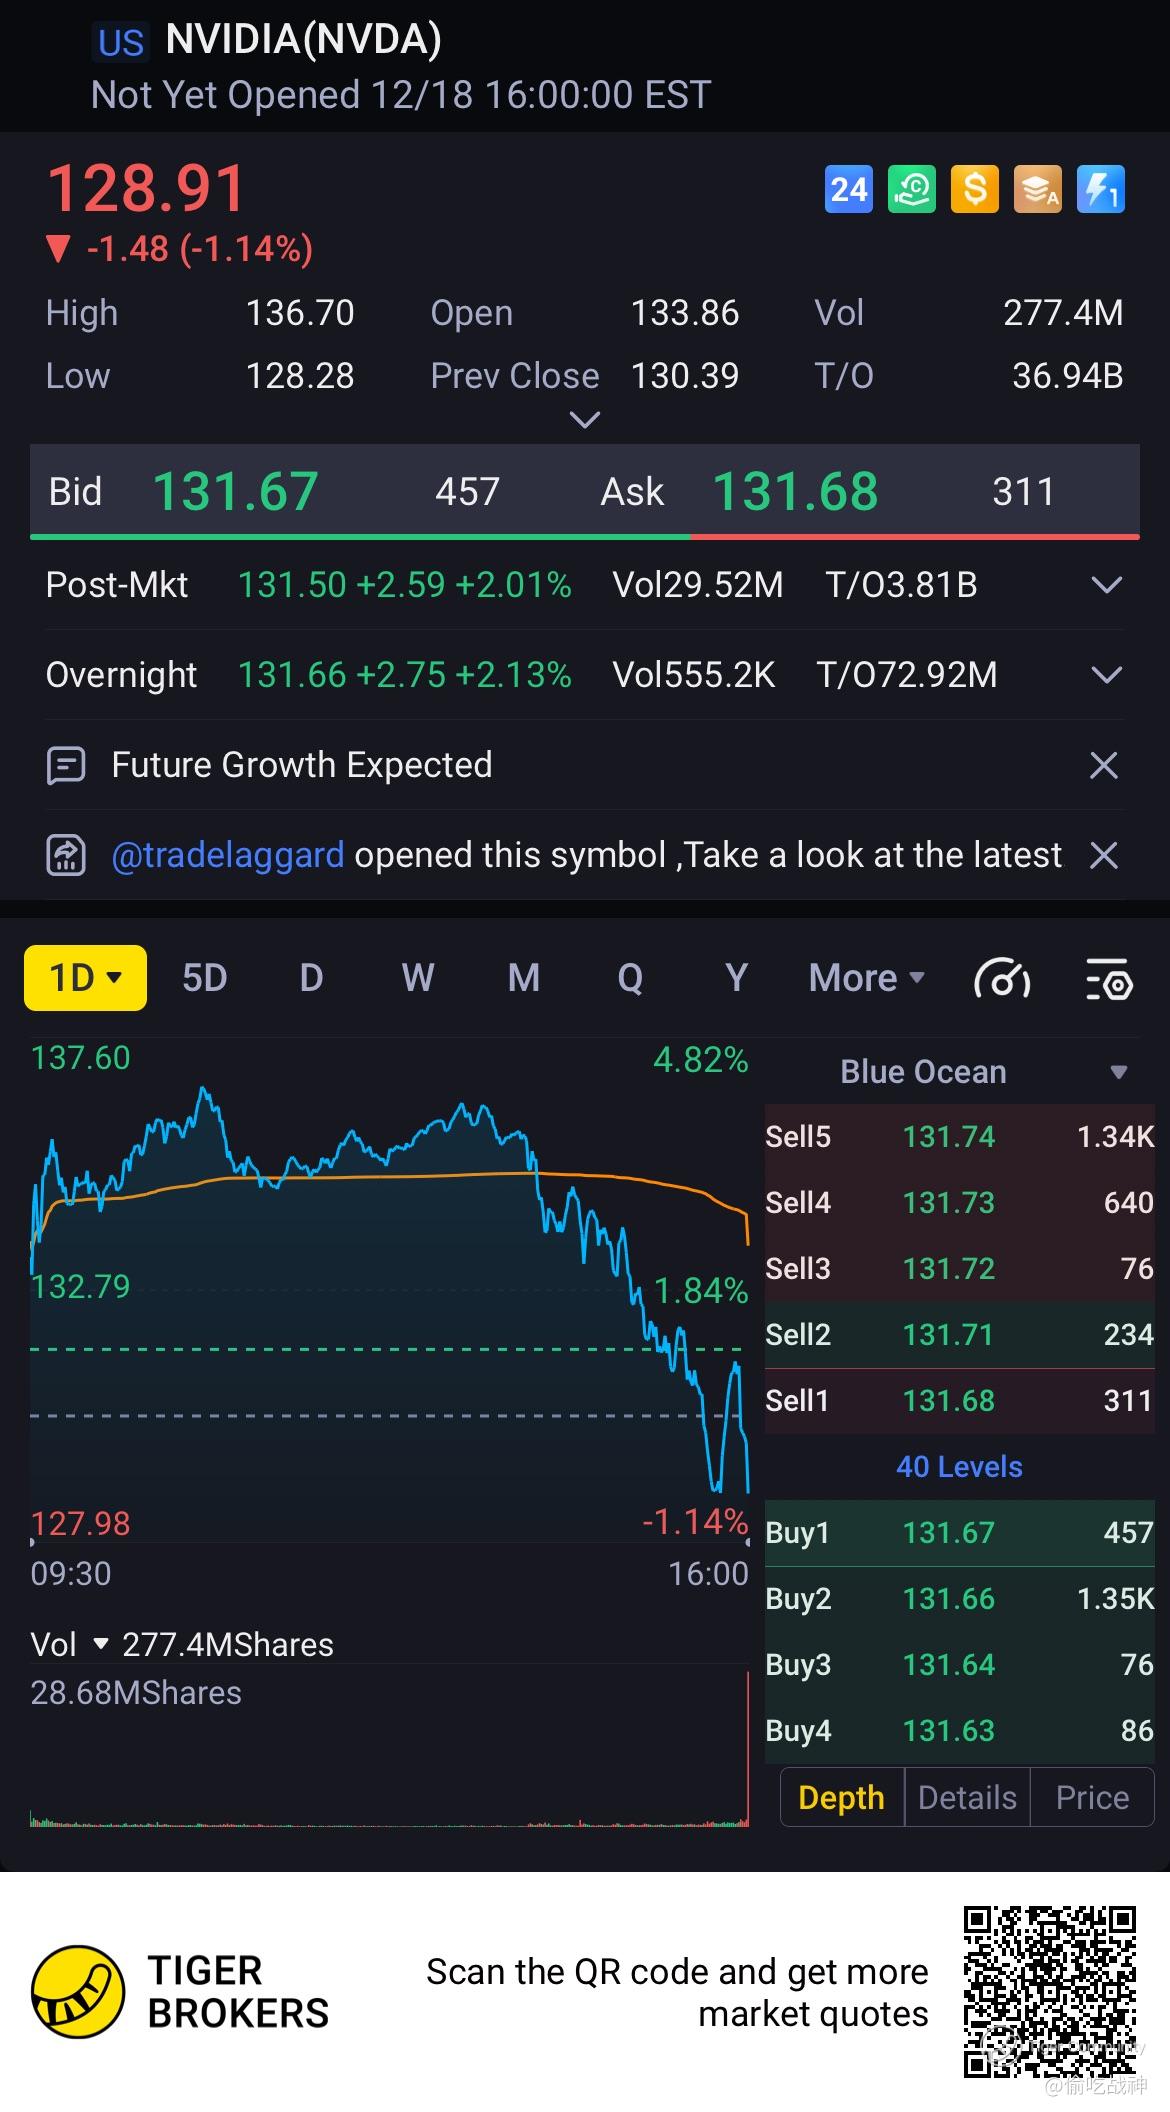Tap the T/O value 36.94B

pos(1068,376)
